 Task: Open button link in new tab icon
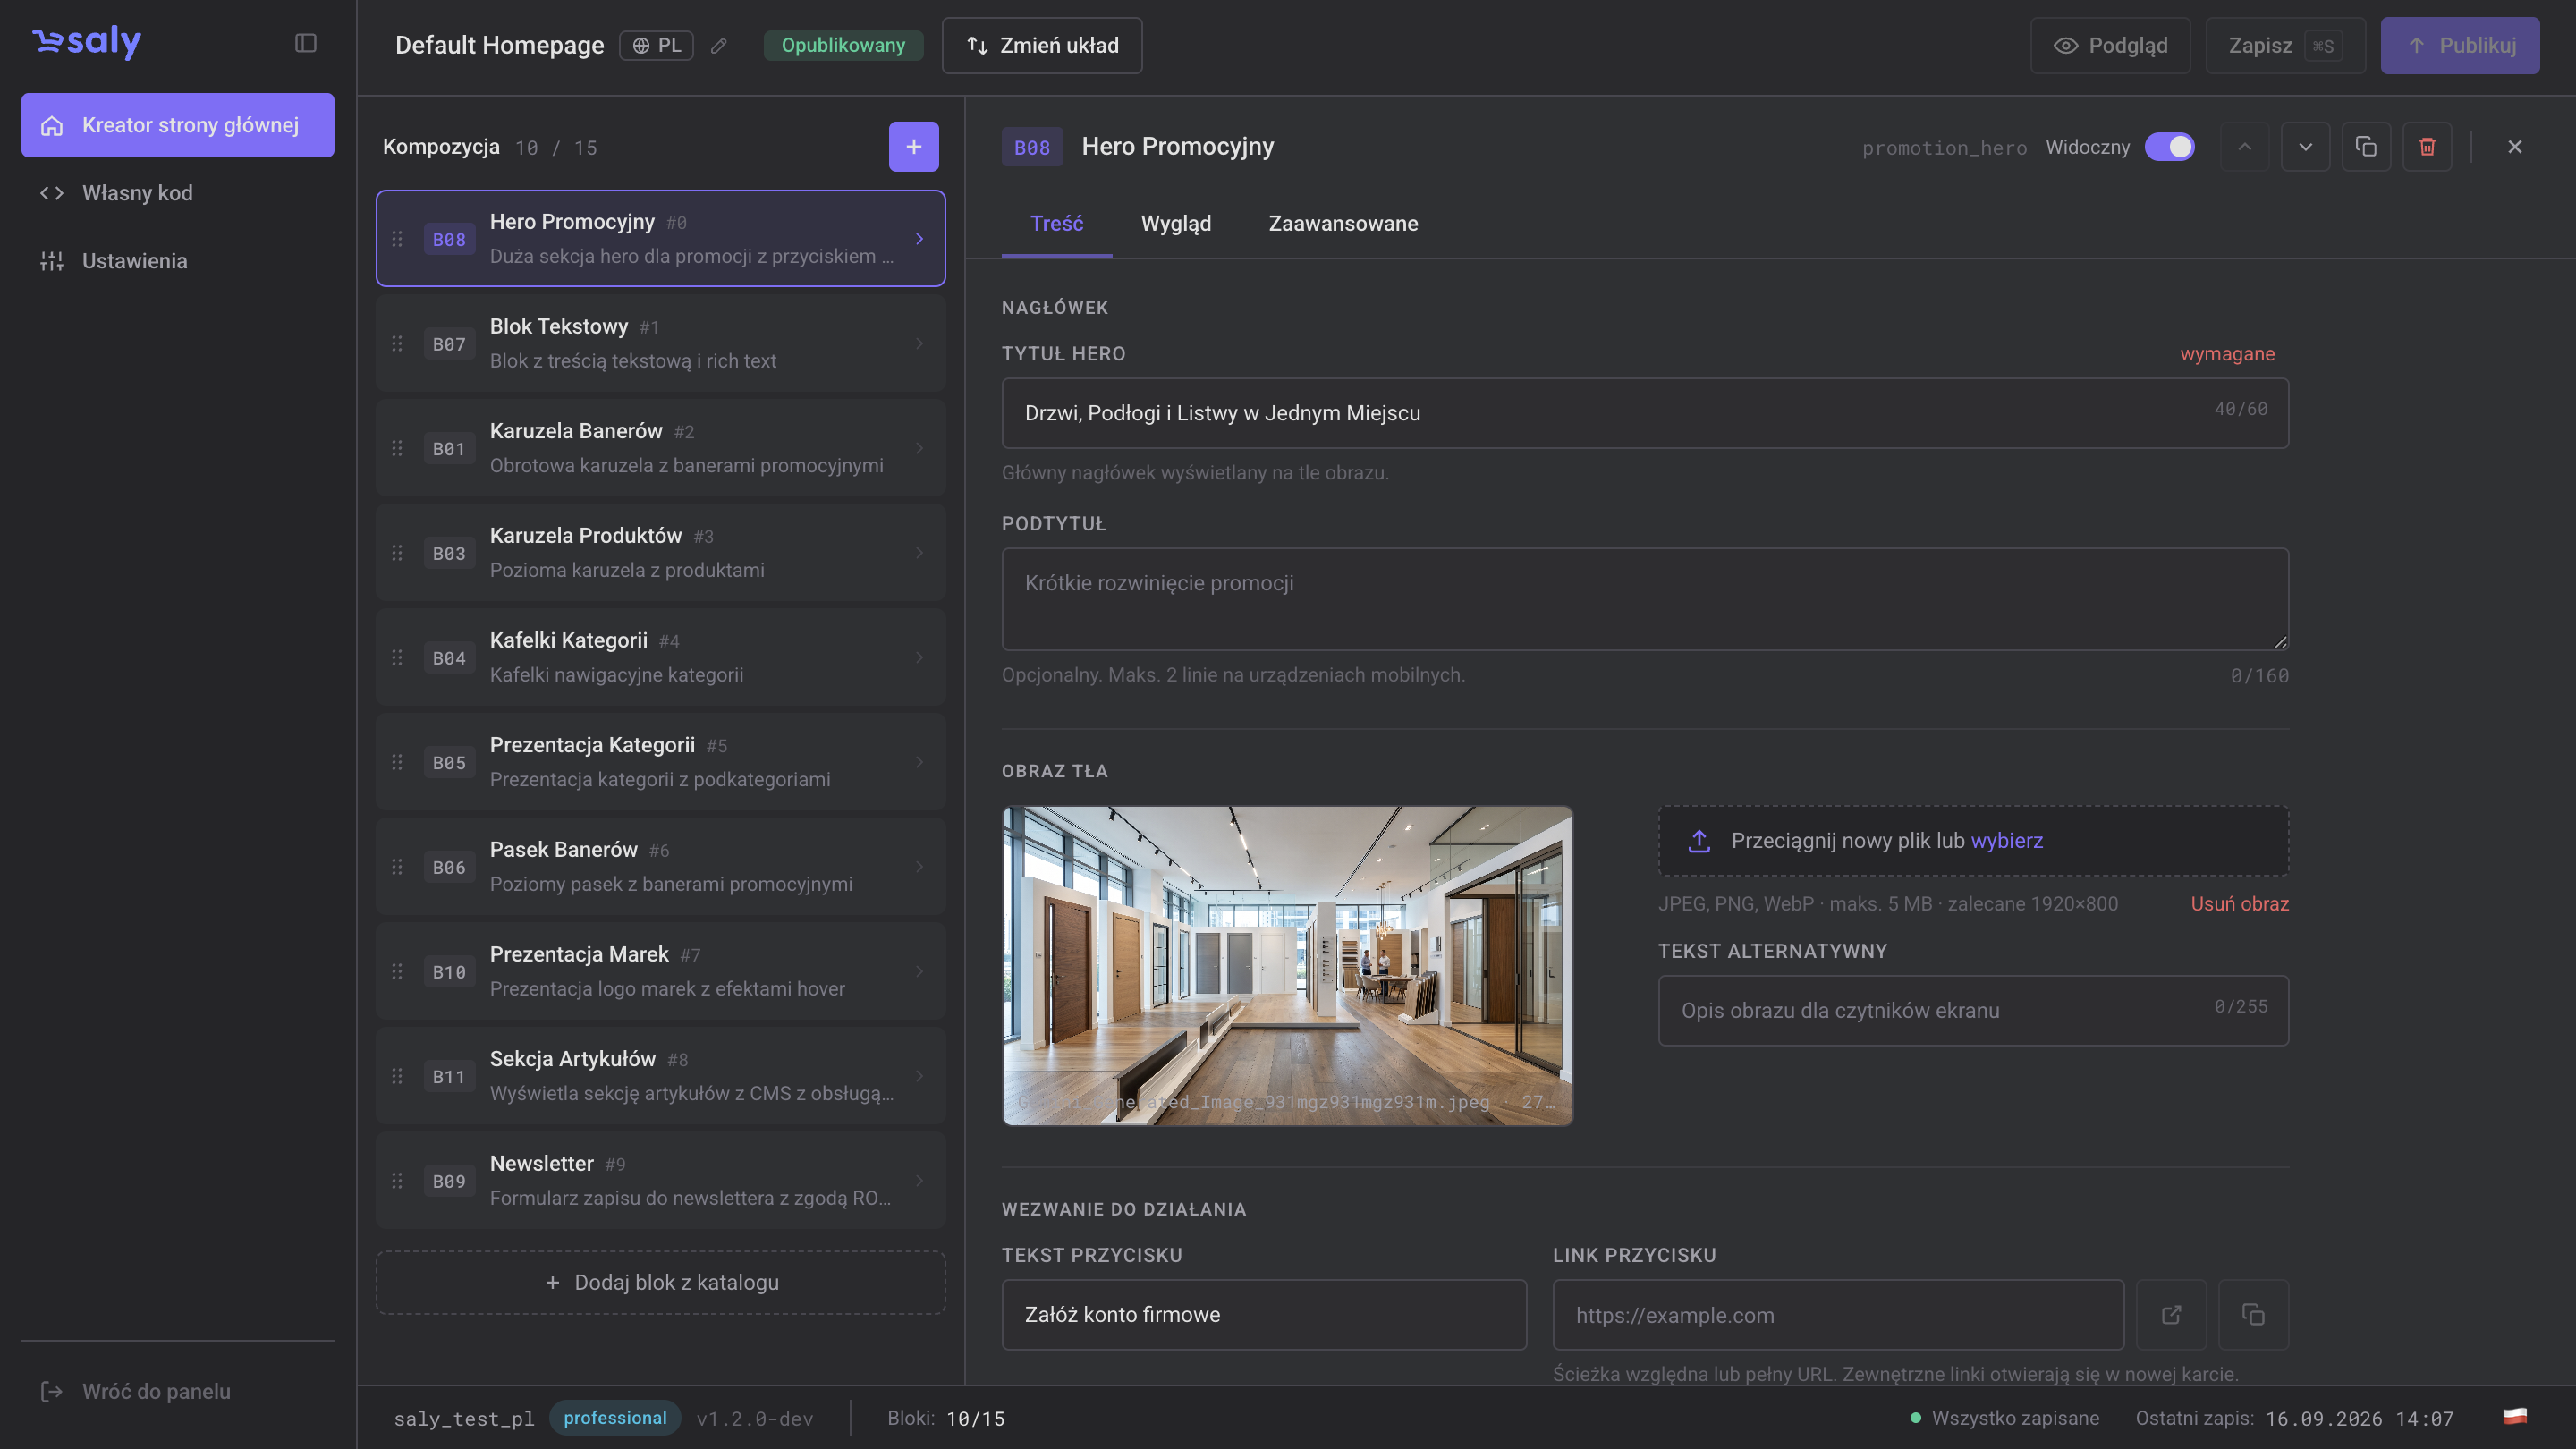(2171, 1314)
